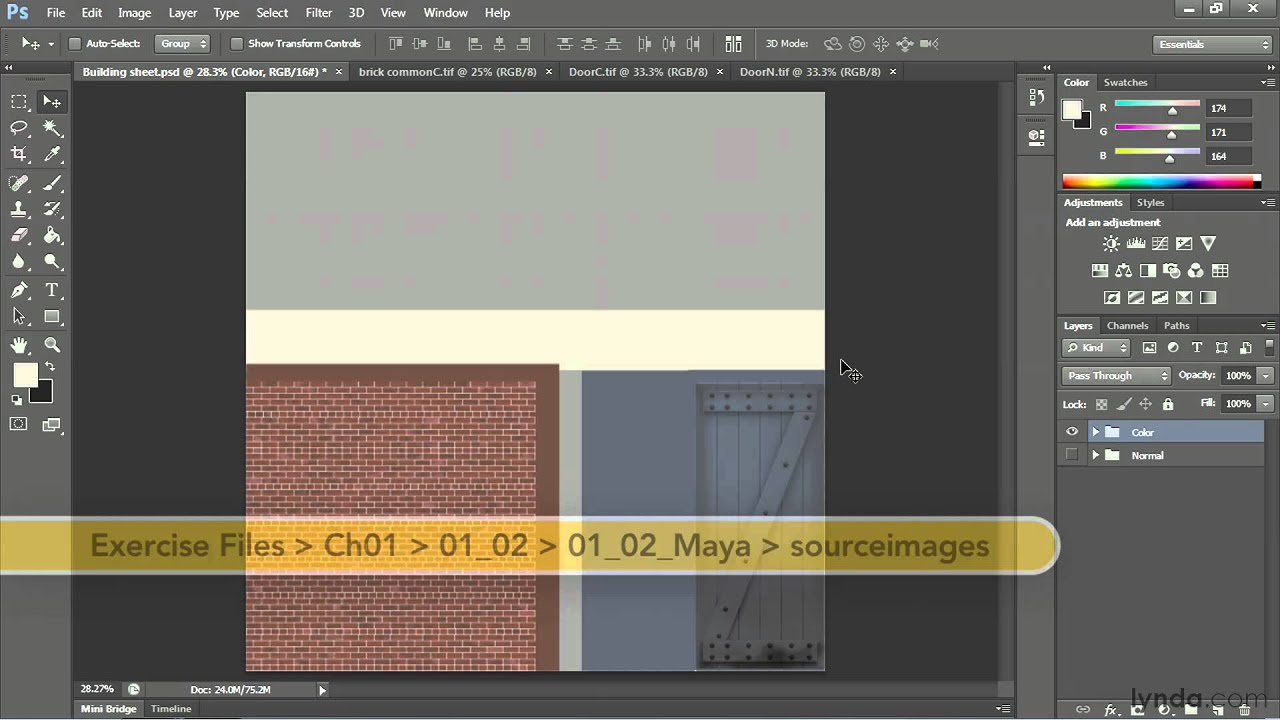Select the Lasso tool
Screen dimensions: 1280x720
pos(19,128)
